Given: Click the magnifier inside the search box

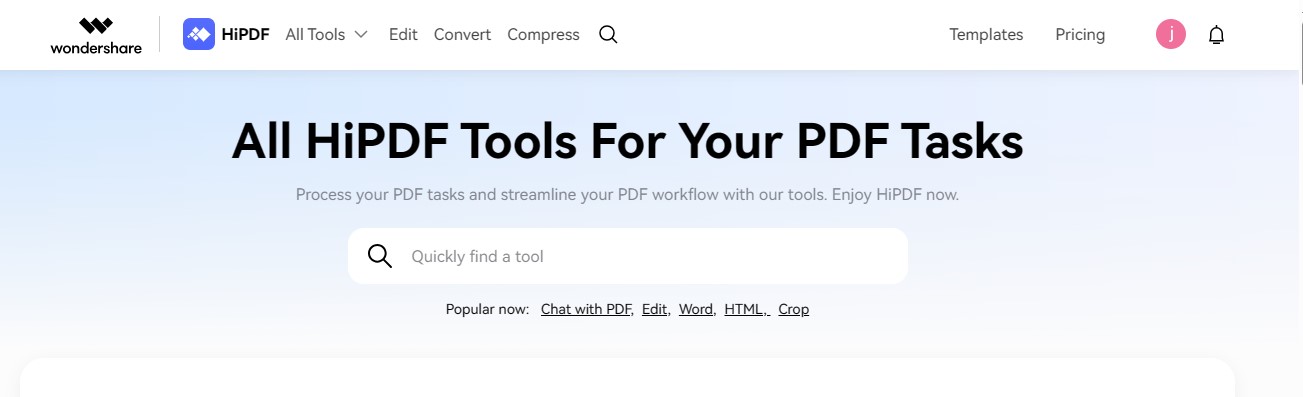Looking at the screenshot, I should pos(380,256).
